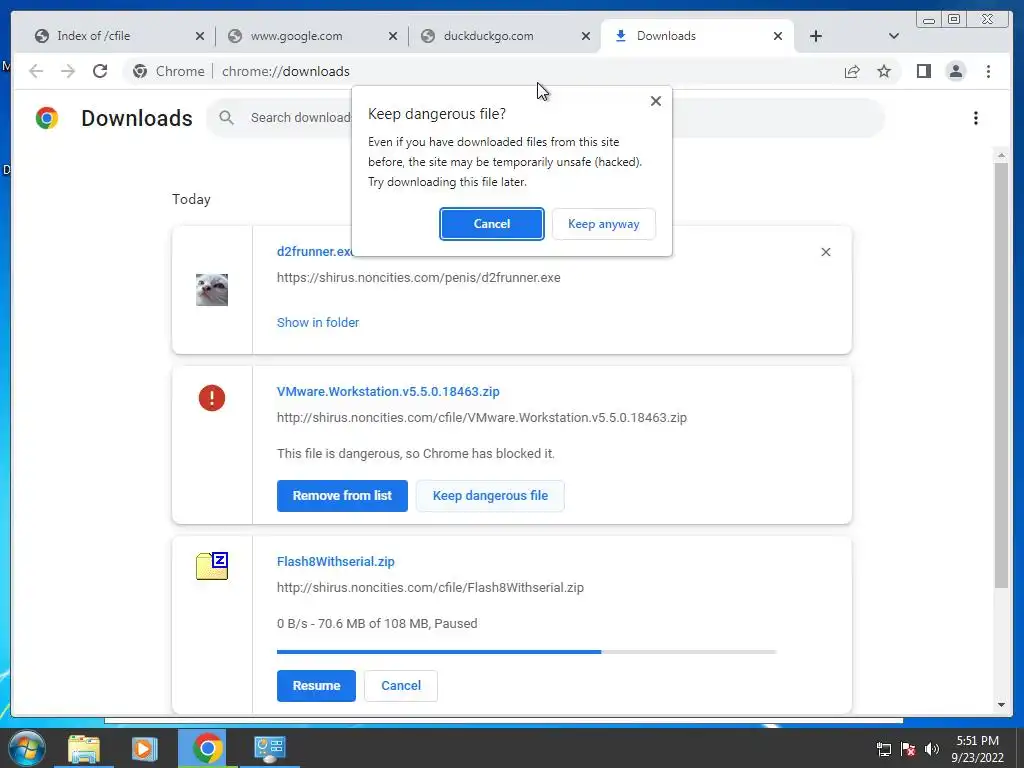Open Show in folder for d2frunner.exe
This screenshot has height=768, width=1024.
[x=318, y=323]
